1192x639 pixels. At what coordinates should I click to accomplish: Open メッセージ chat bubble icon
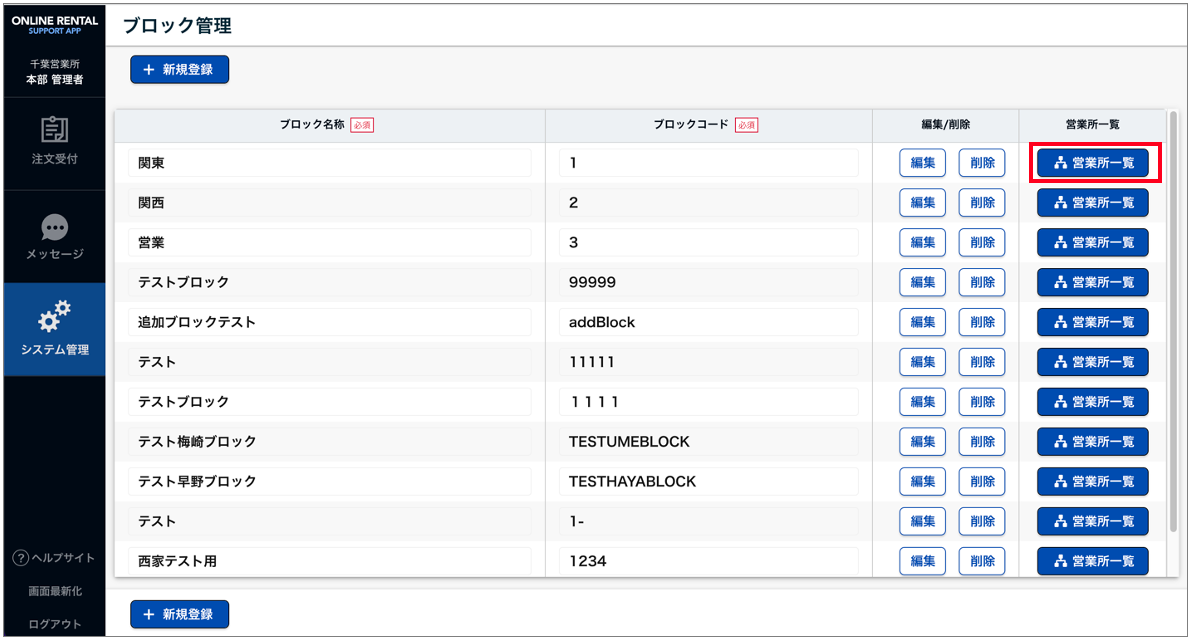pyautogui.click(x=54, y=228)
